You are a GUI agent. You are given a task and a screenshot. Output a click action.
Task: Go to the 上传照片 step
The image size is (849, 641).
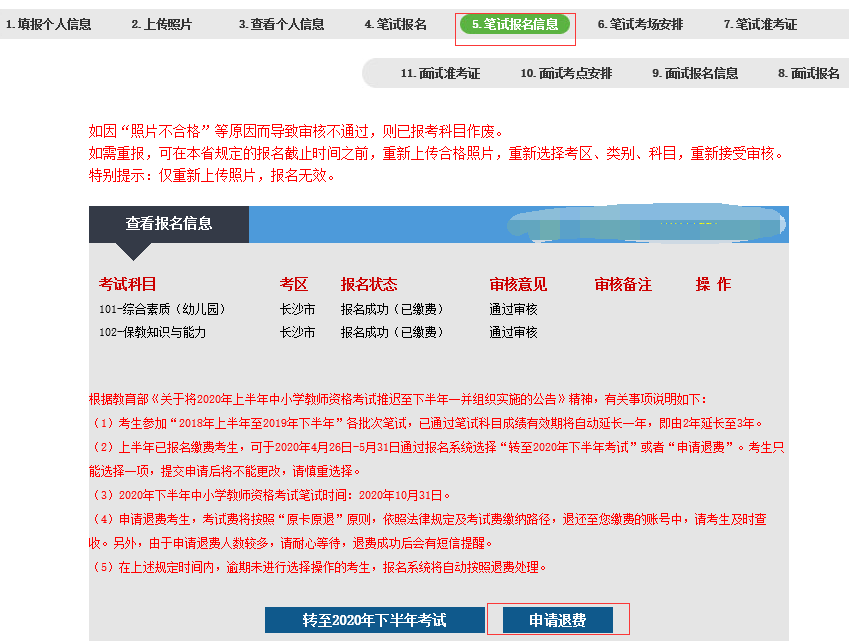coord(161,24)
